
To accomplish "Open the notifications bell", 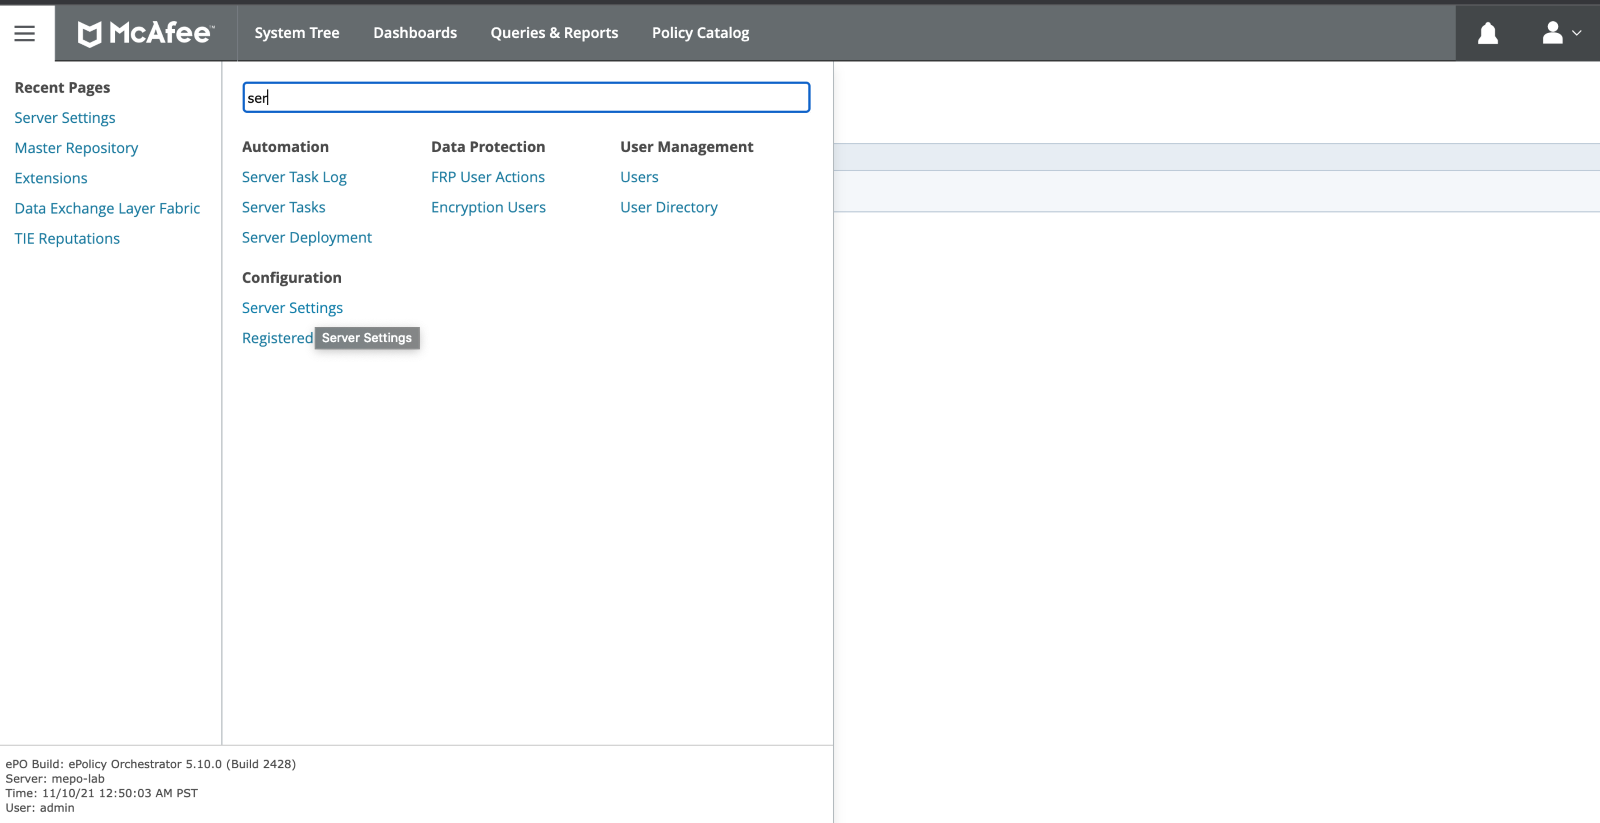I will [1487, 33].
